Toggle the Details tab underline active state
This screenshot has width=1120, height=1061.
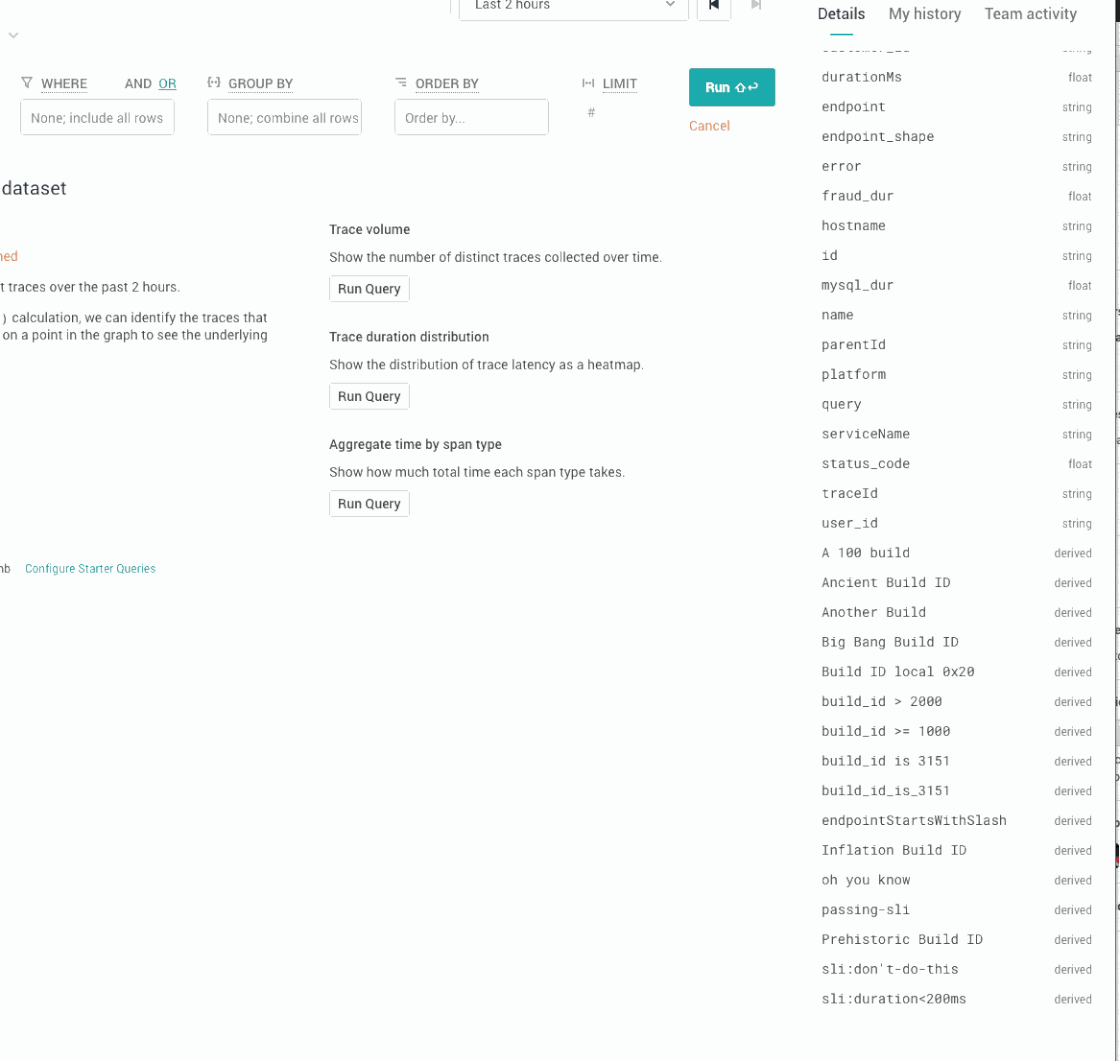(x=841, y=14)
